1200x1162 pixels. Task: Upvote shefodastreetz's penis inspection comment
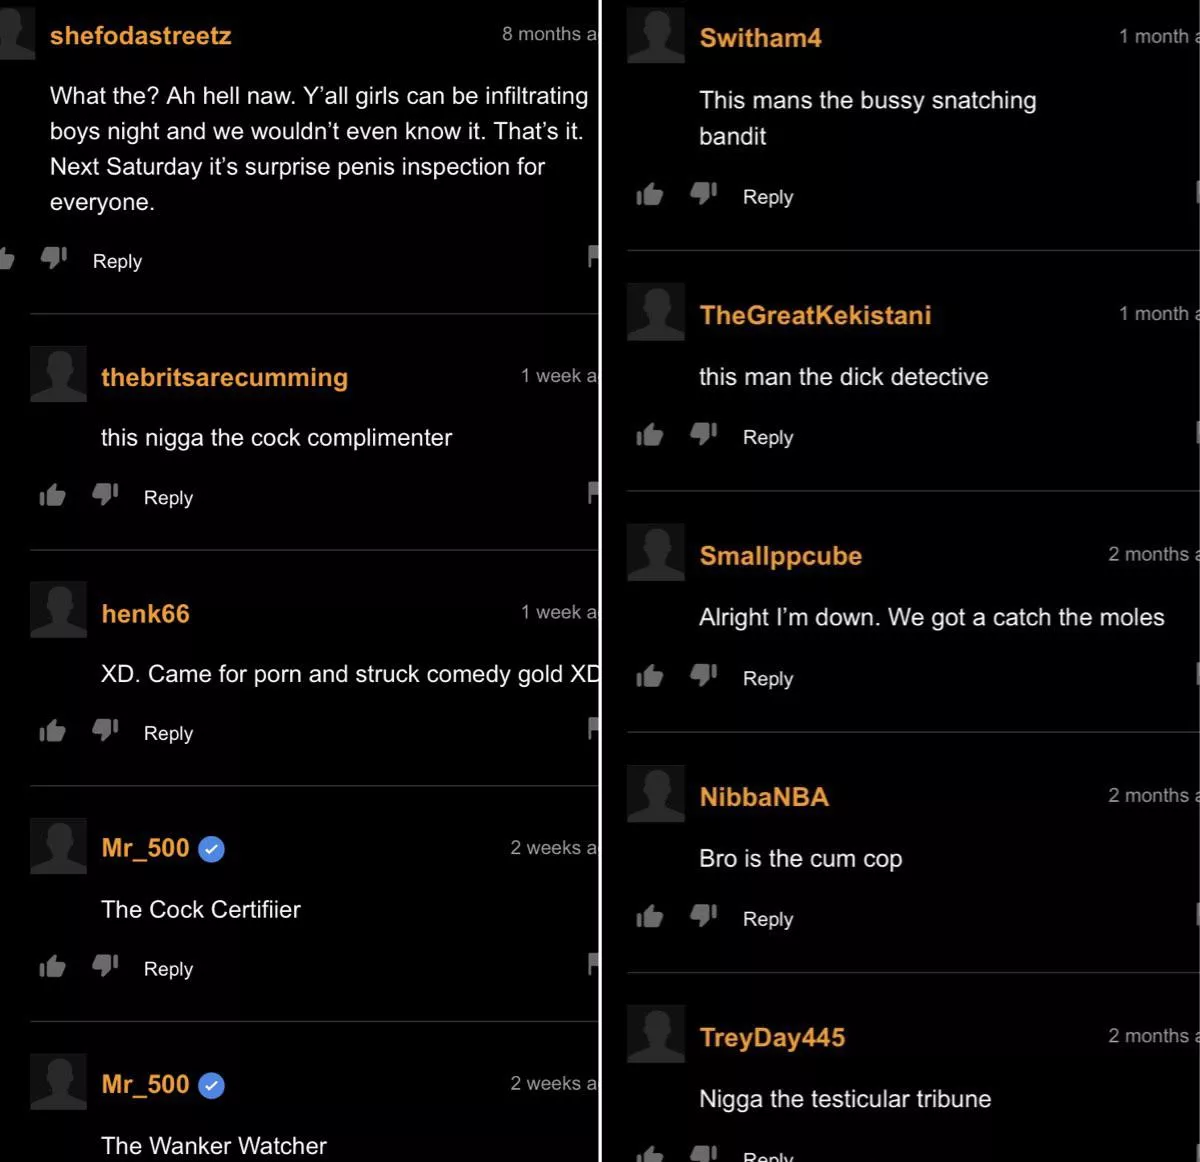tap(8, 258)
